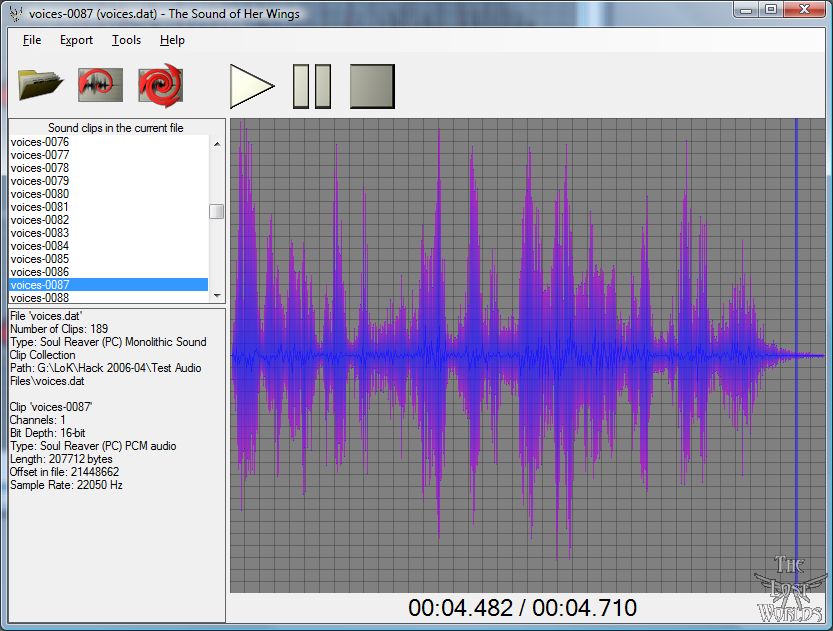Open the Export menu
833x631 pixels.
[76, 40]
